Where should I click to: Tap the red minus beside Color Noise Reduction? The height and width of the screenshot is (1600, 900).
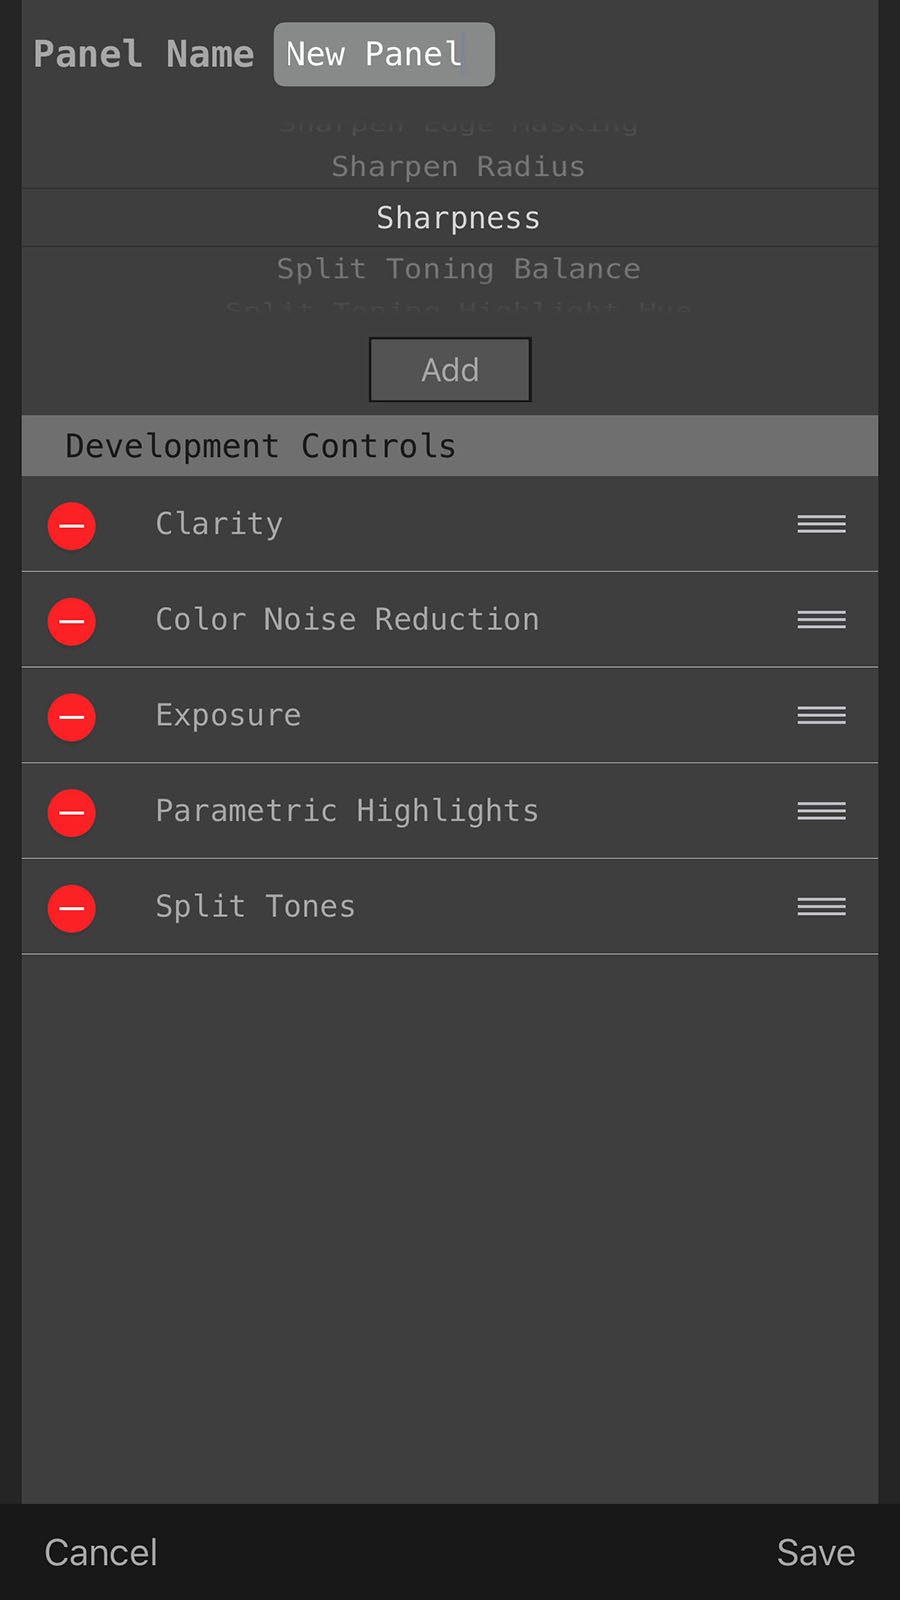click(x=71, y=621)
